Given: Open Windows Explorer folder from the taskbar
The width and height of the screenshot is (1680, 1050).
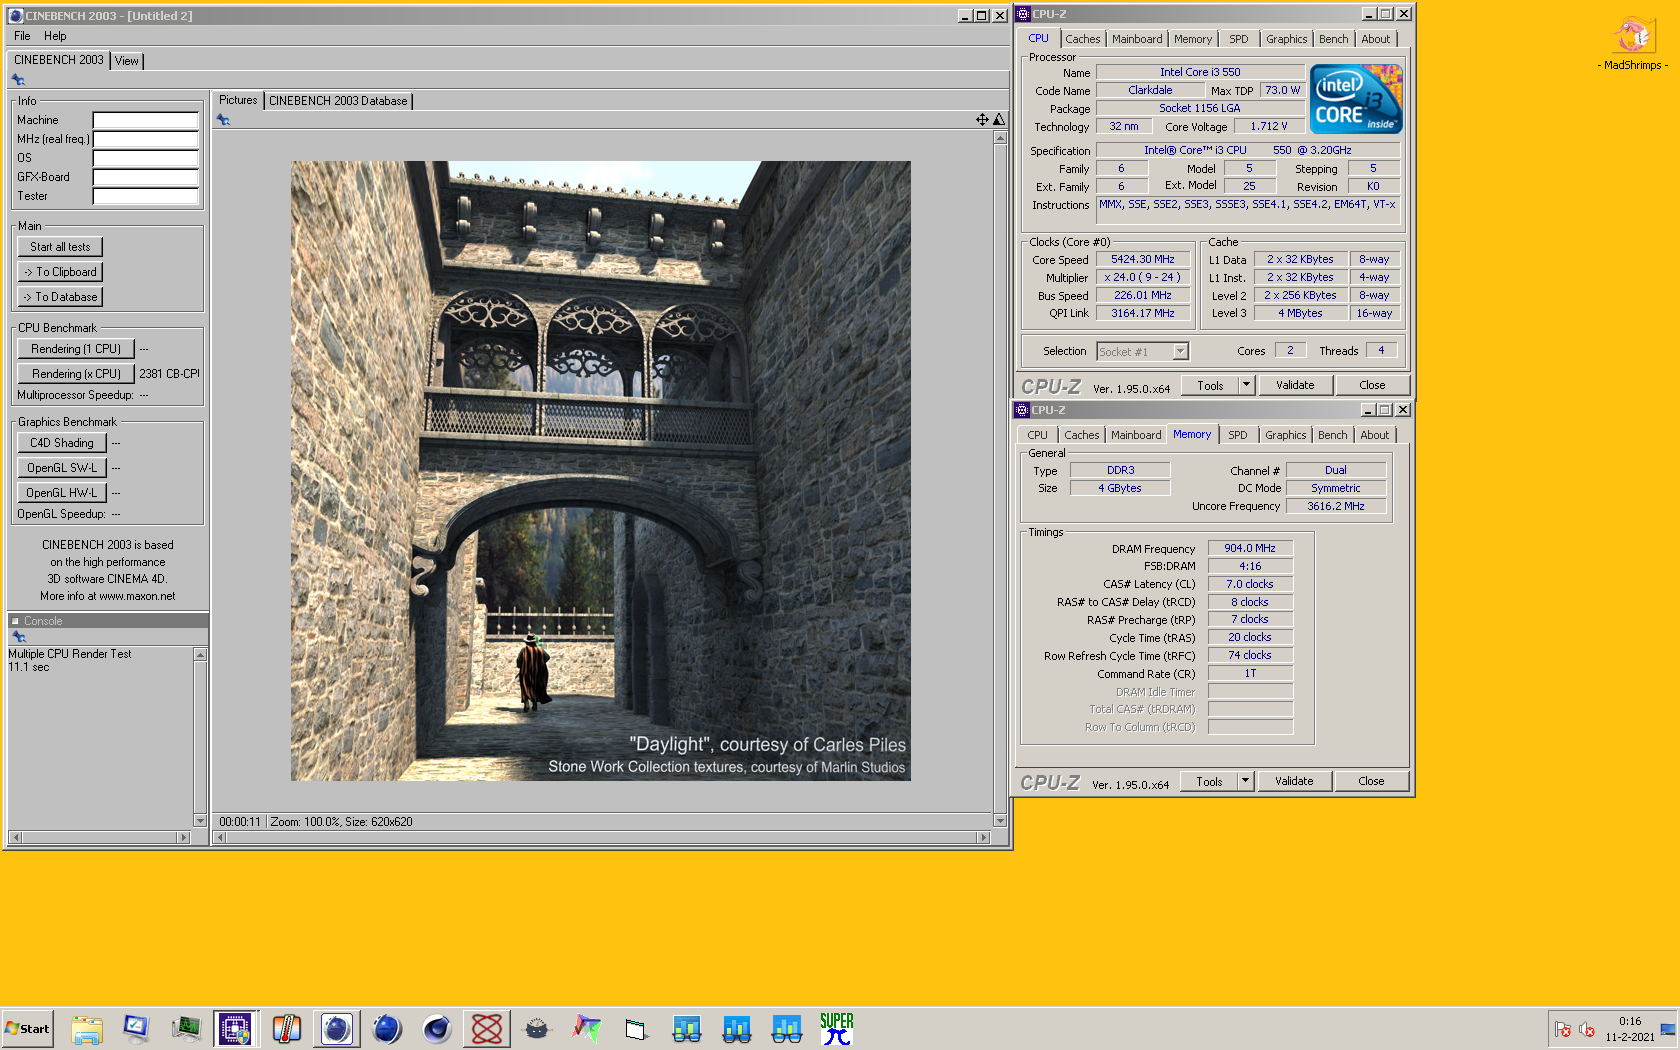Looking at the screenshot, I should 87,1028.
